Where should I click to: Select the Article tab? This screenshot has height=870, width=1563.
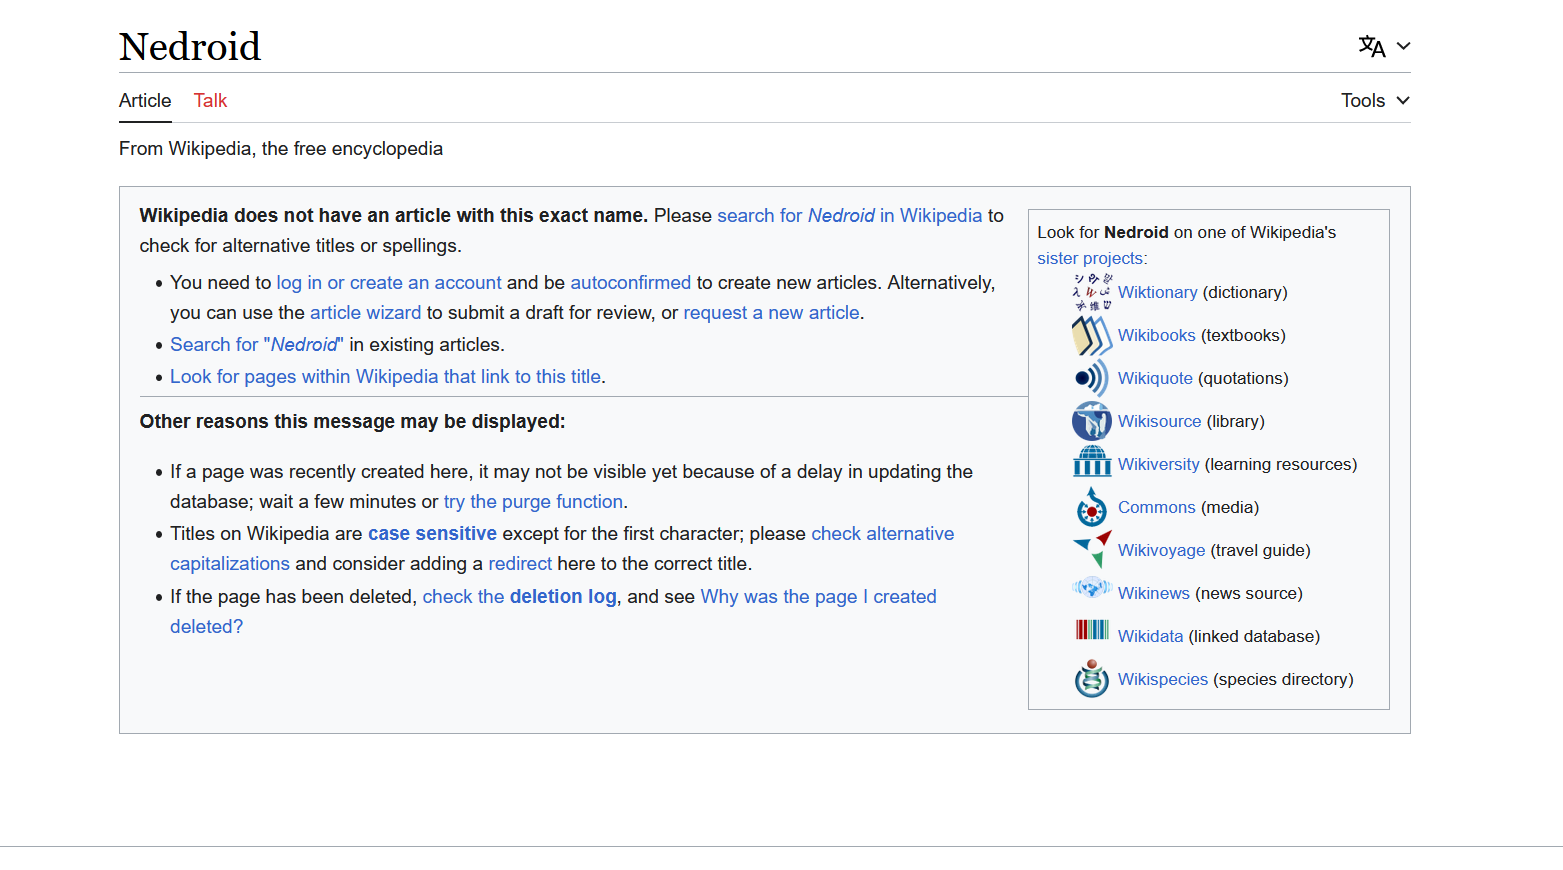(x=145, y=100)
